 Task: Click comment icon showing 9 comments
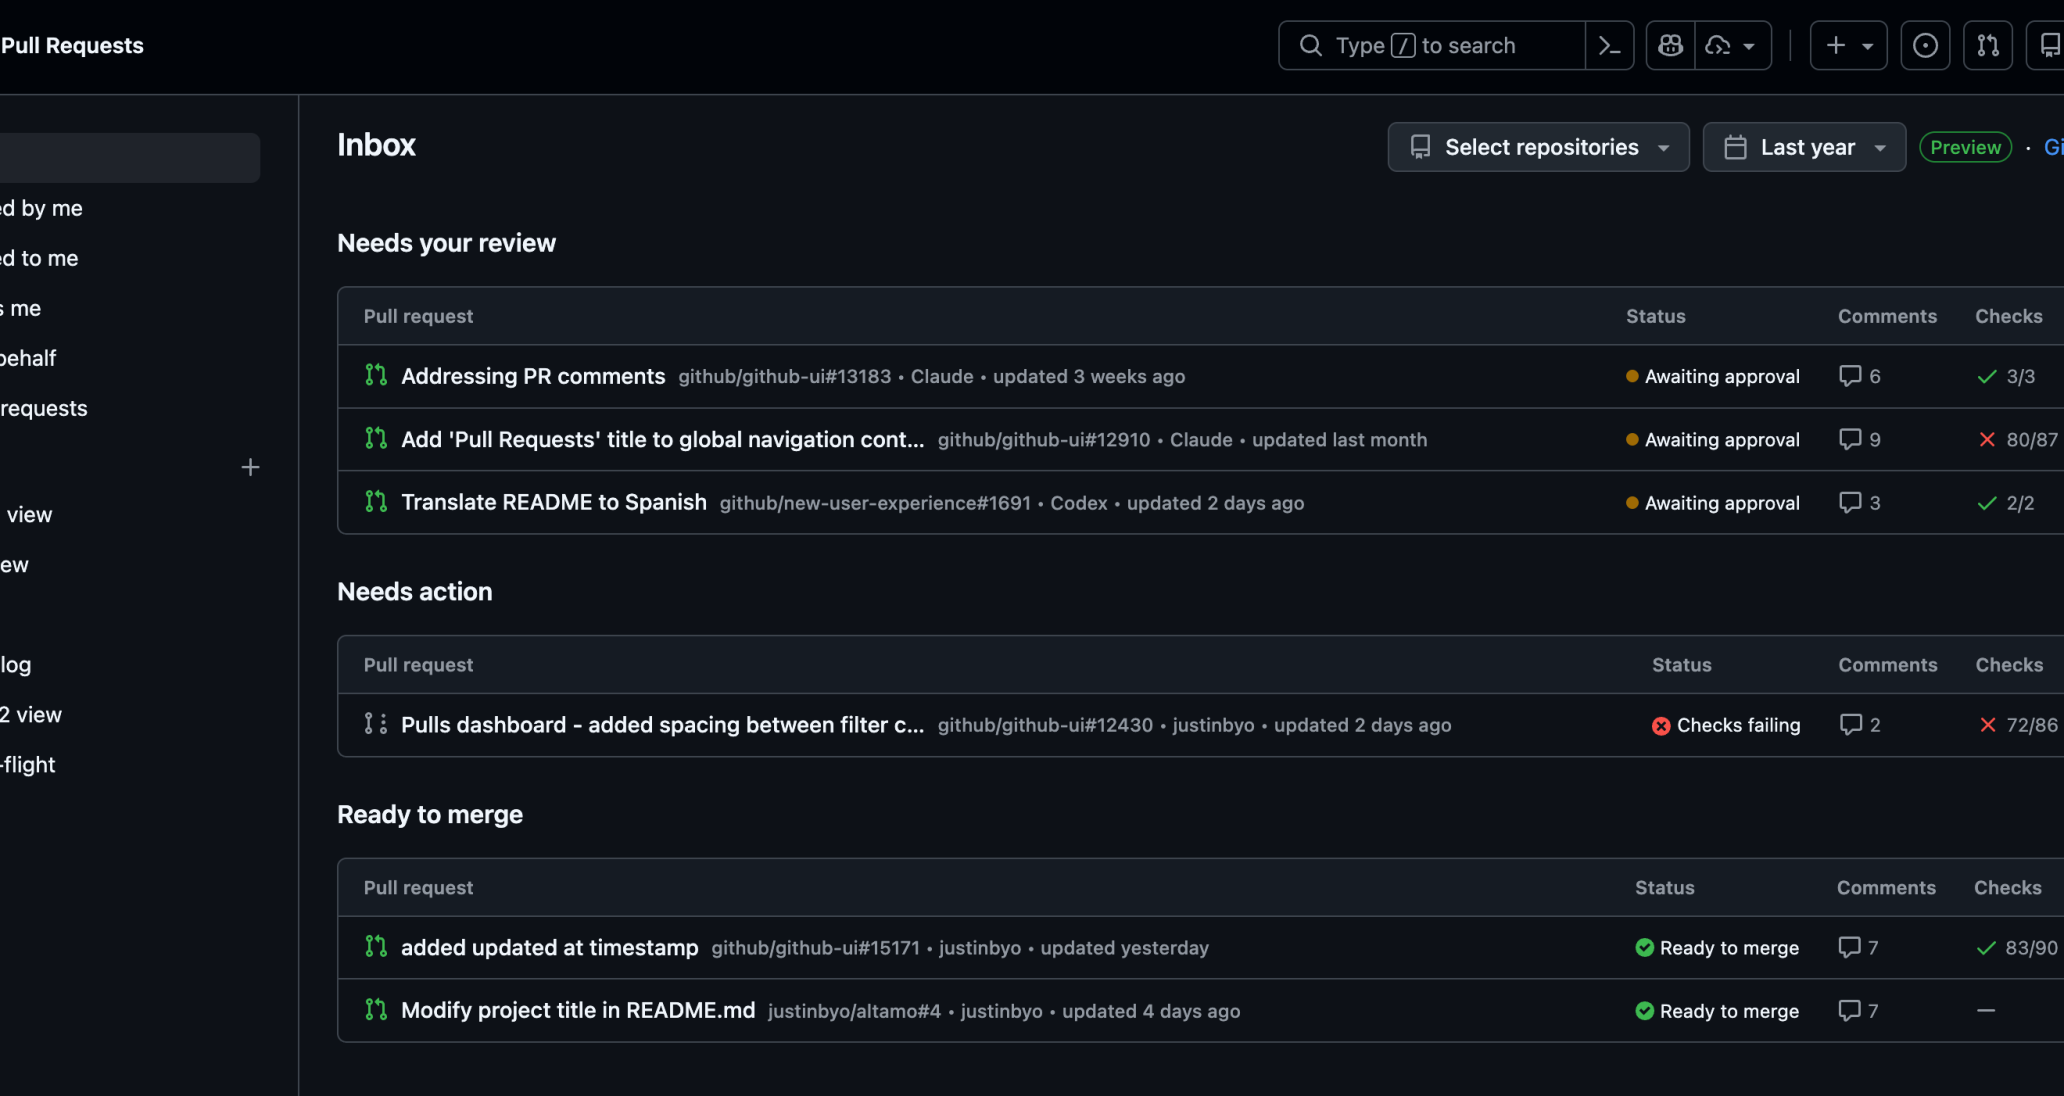pos(1850,439)
